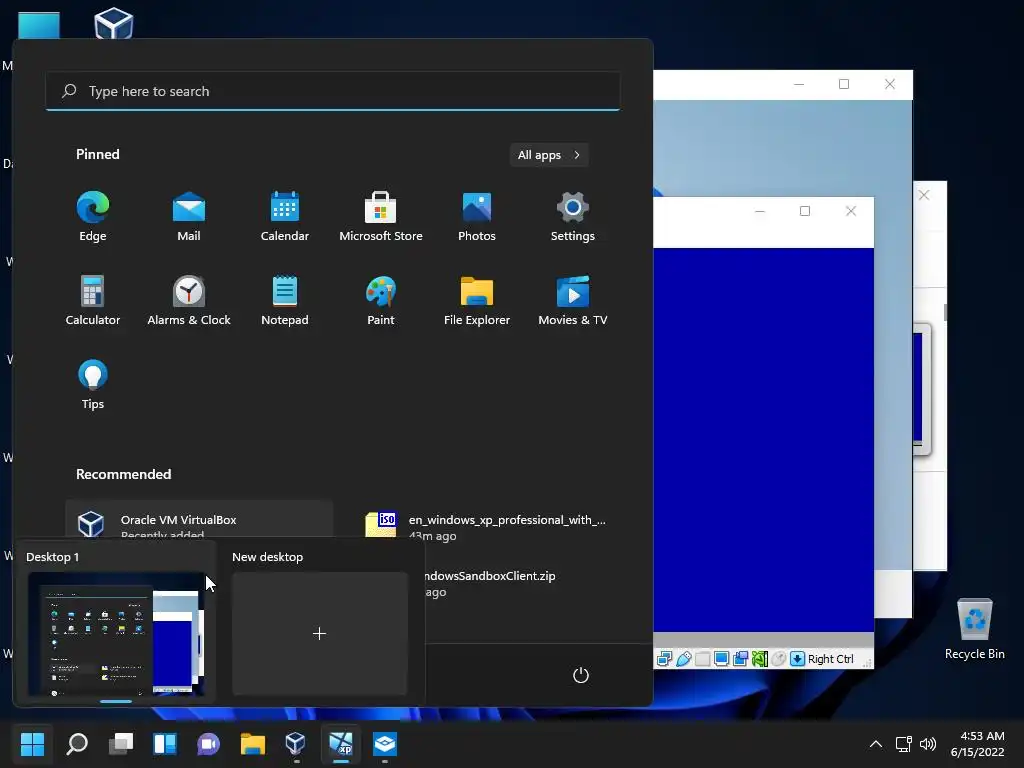This screenshot has width=1024, height=768.
Task: Click VM status bar recording icon
Action: tap(740, 659)
